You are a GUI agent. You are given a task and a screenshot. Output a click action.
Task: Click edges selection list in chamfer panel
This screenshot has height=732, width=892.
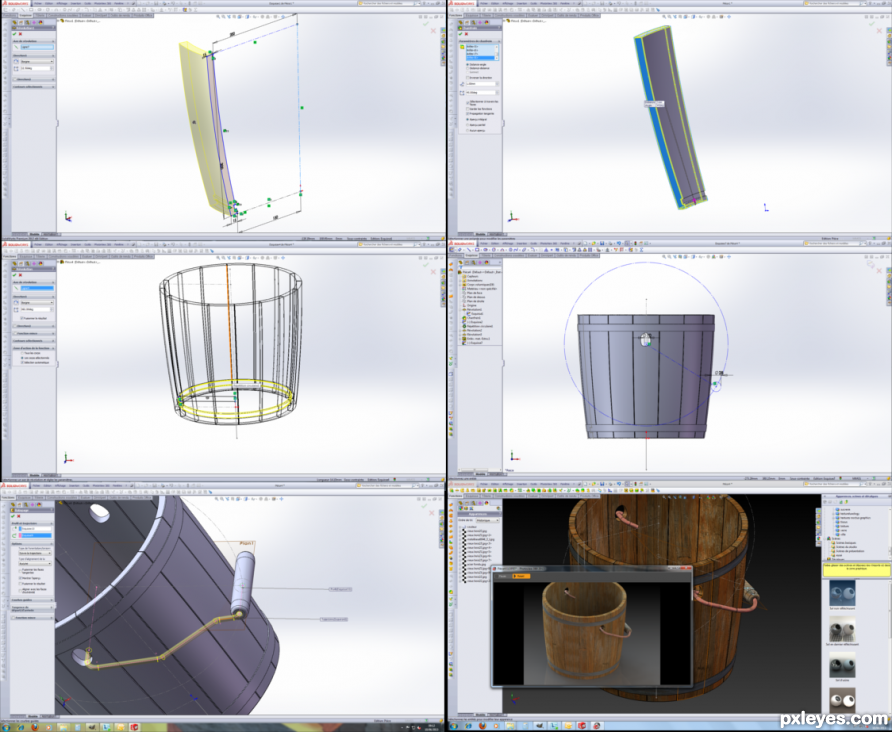(482, 52)
